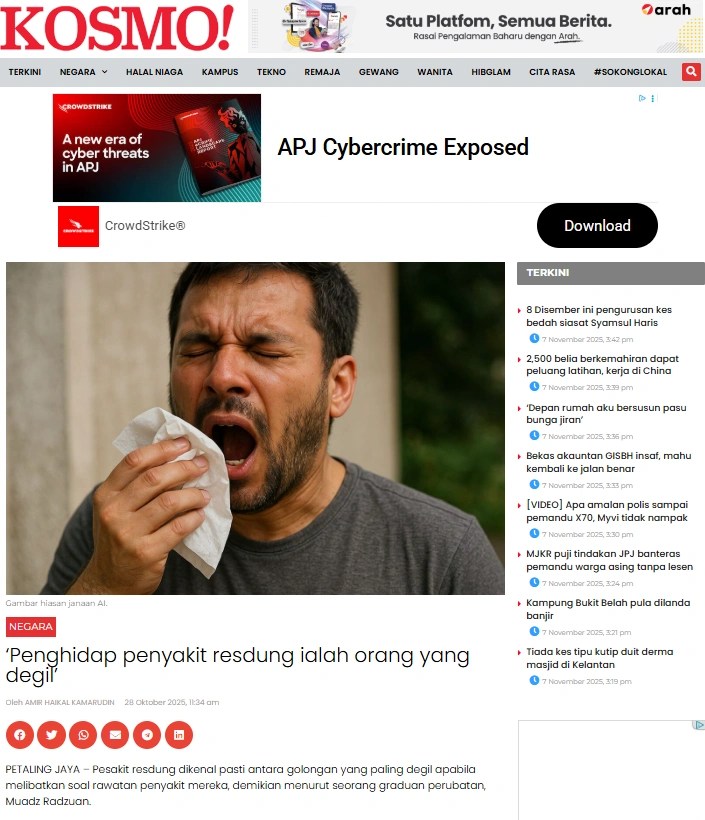This screenshot has height=820, width=705.
Task: Read 'Bekas akauntan GISBH insaf' article
Action: (x=608, y=462)
